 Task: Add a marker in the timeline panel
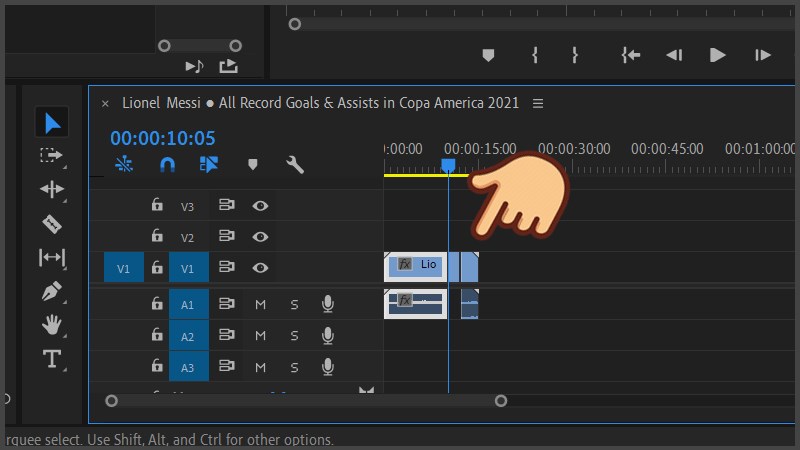click(253, 164)
